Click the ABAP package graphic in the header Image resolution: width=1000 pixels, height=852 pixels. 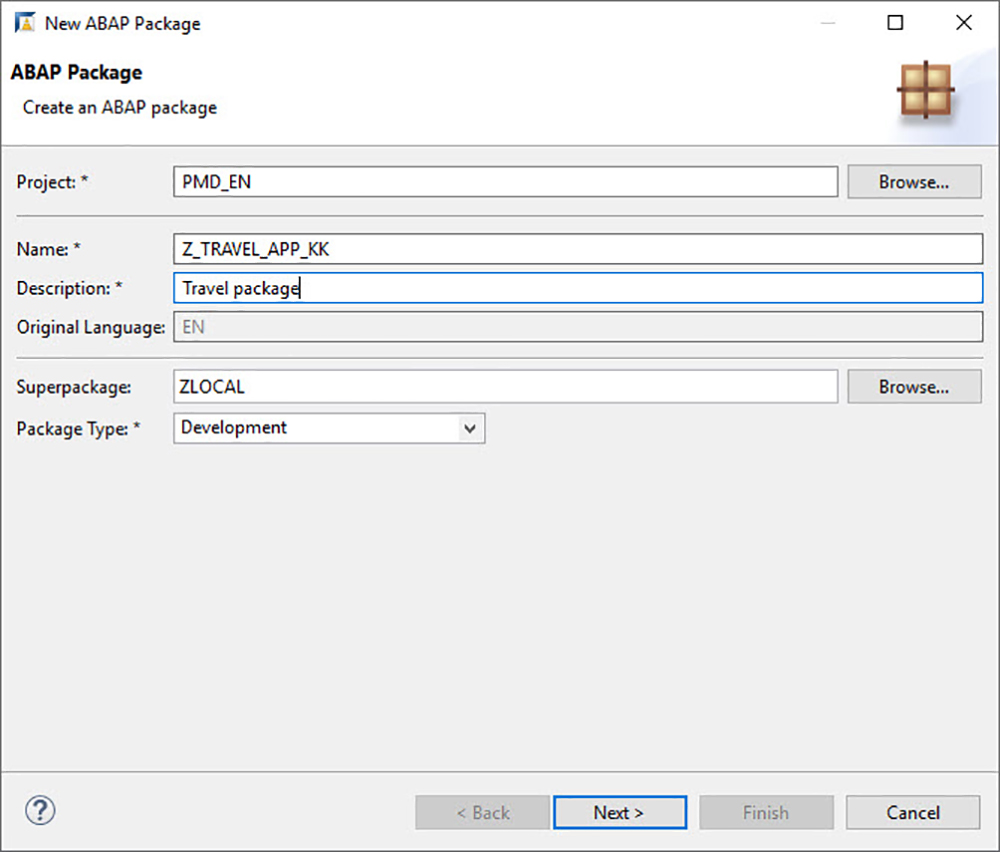tap(925, 89)
